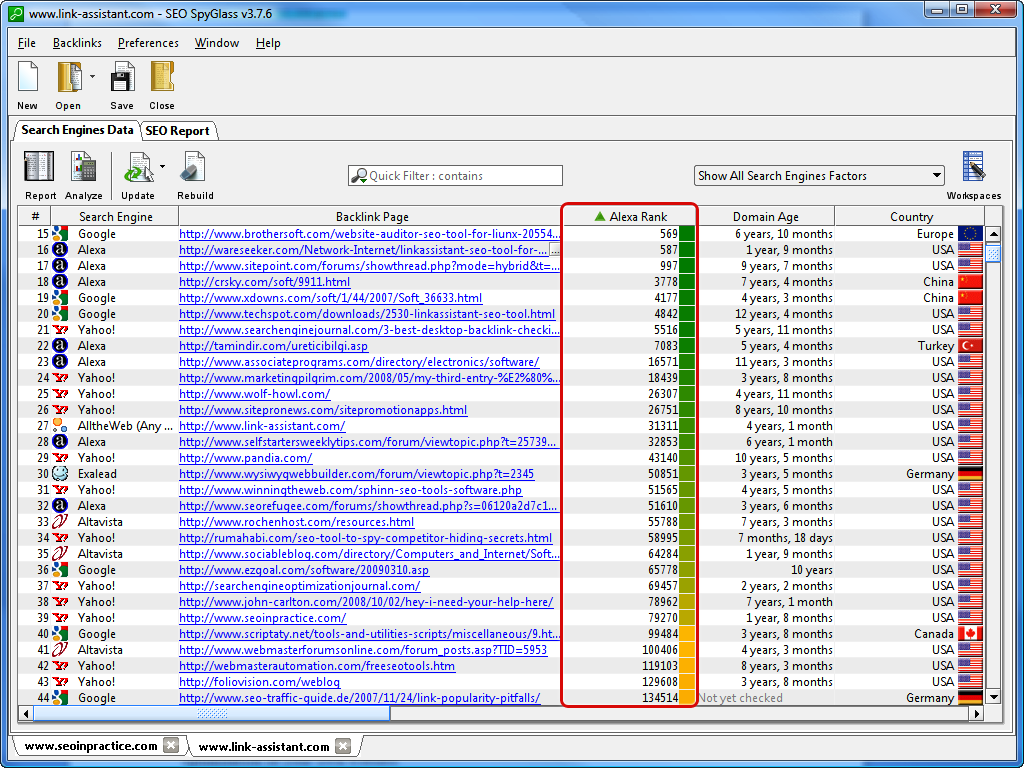This screenshot has height=768, width=1024.
Task: Click the Yahoo icon in row 21
Action: (60, 330)
